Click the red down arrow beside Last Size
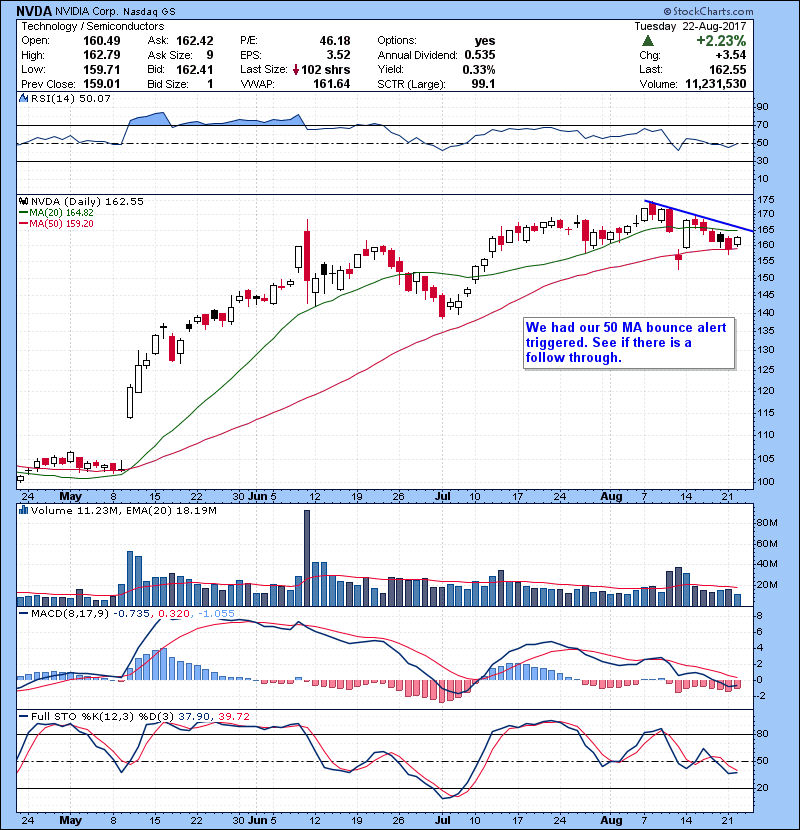800x830 pixels. pyautogui.click(x=296, y=70)
